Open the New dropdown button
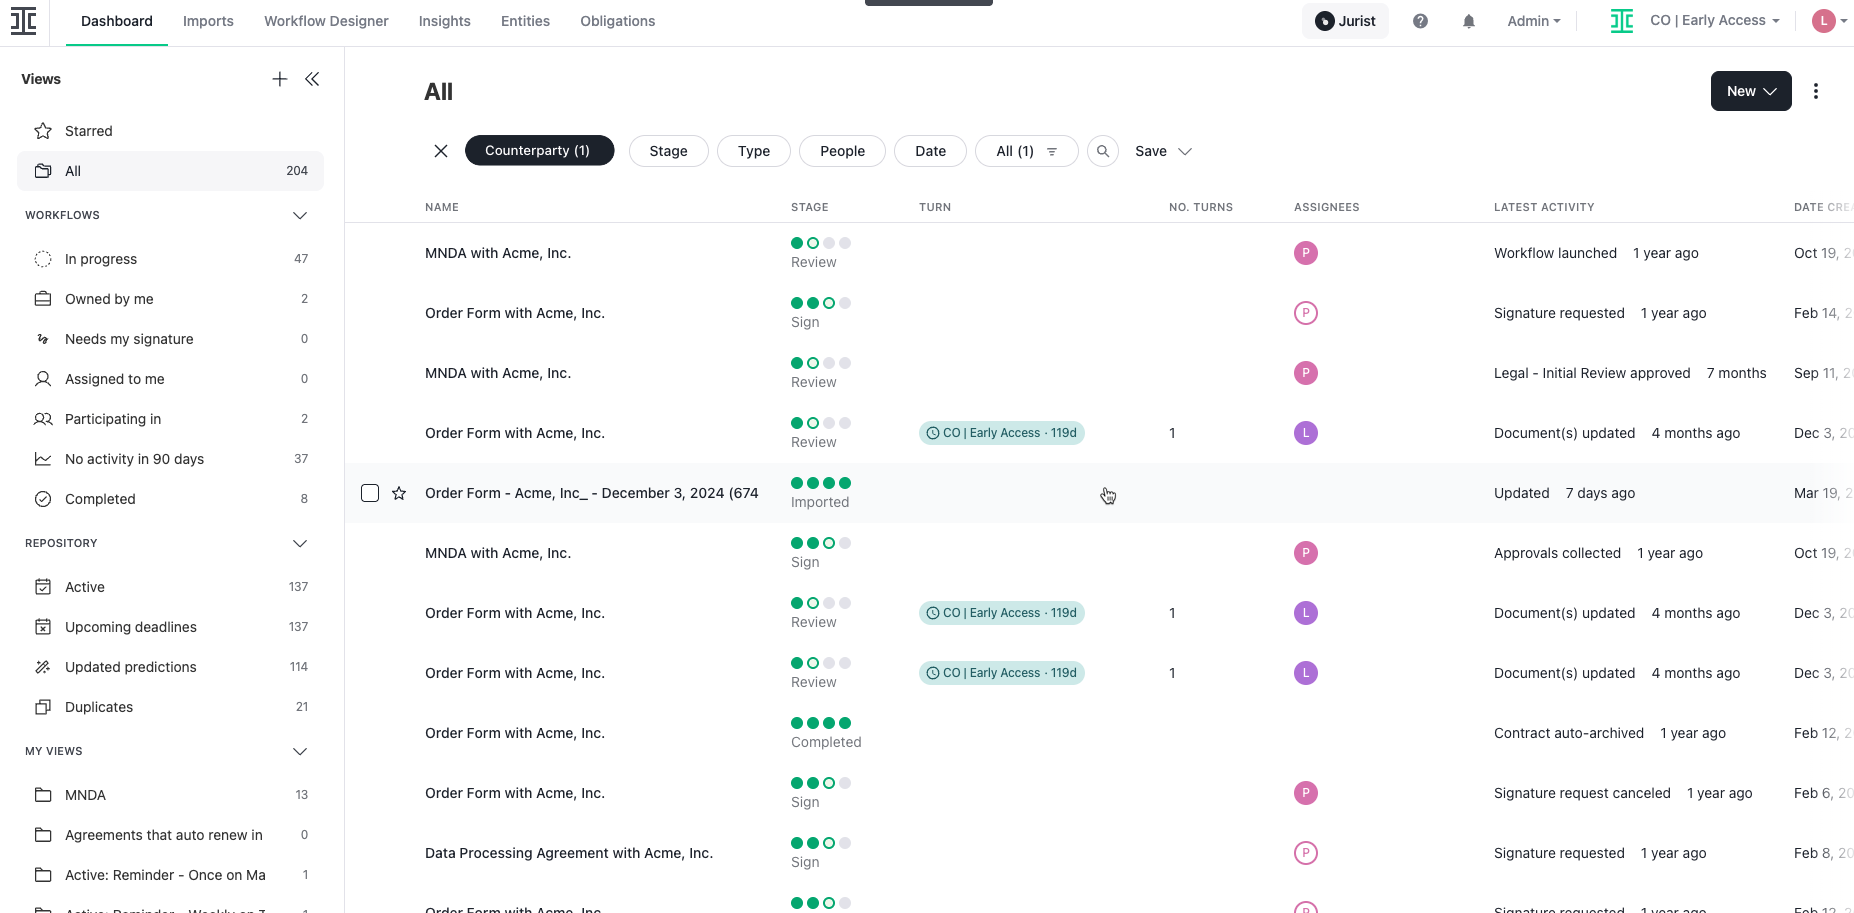Screen dimensions: 1854x913 coord(1751,91)
